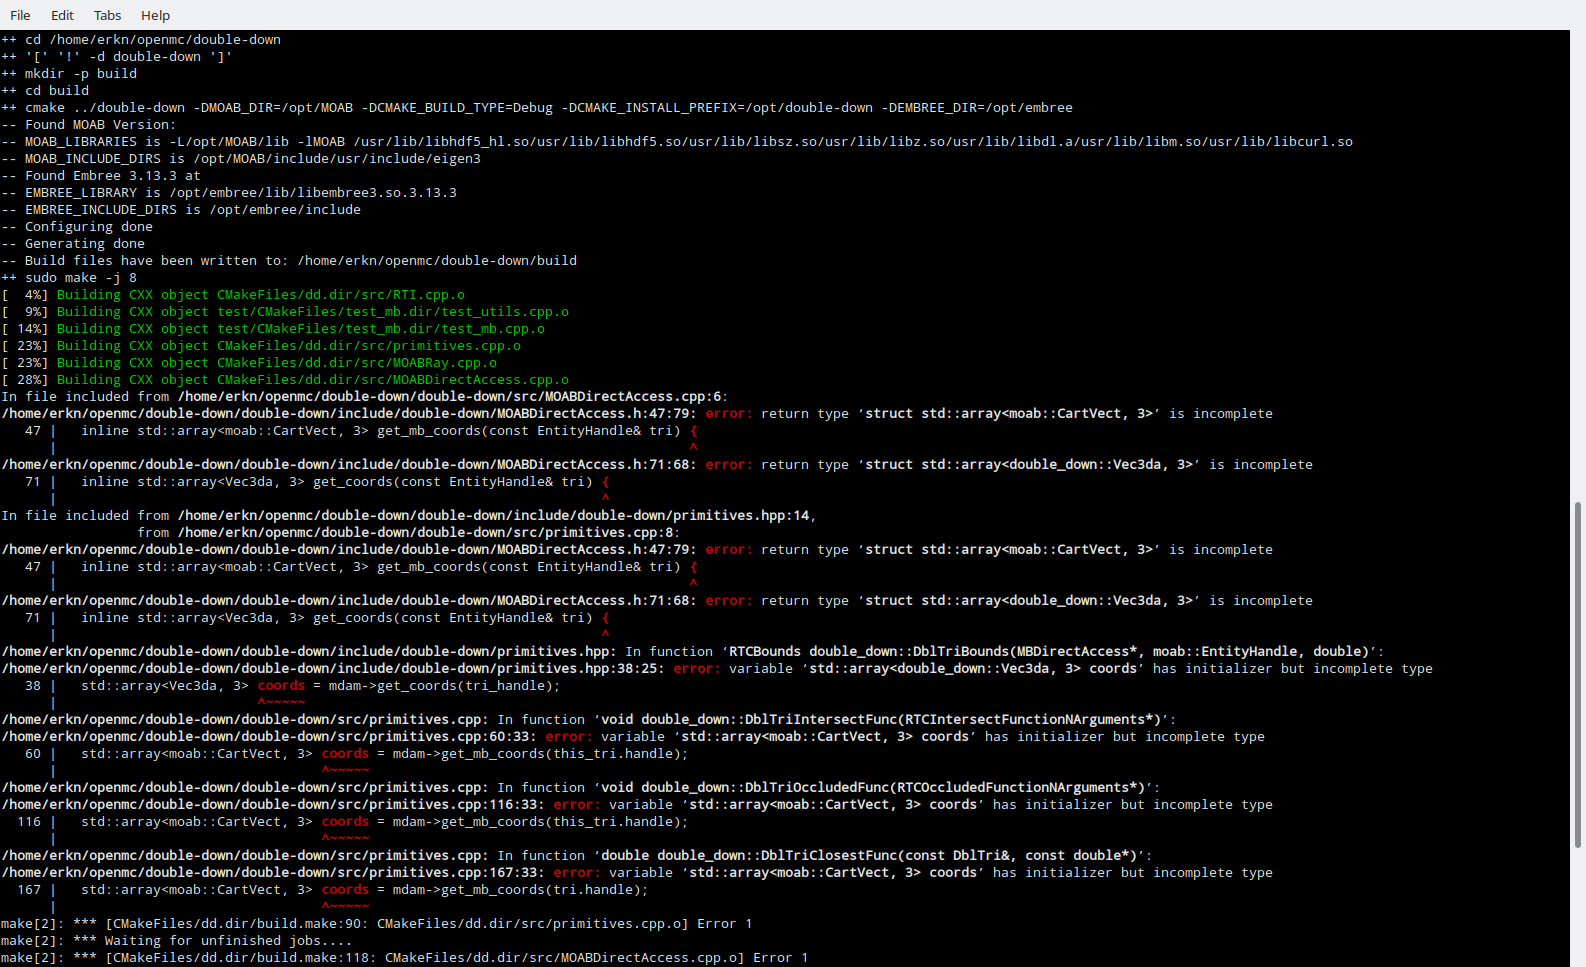Click the primitives.cpp:167:33 error line

(637, 873)
